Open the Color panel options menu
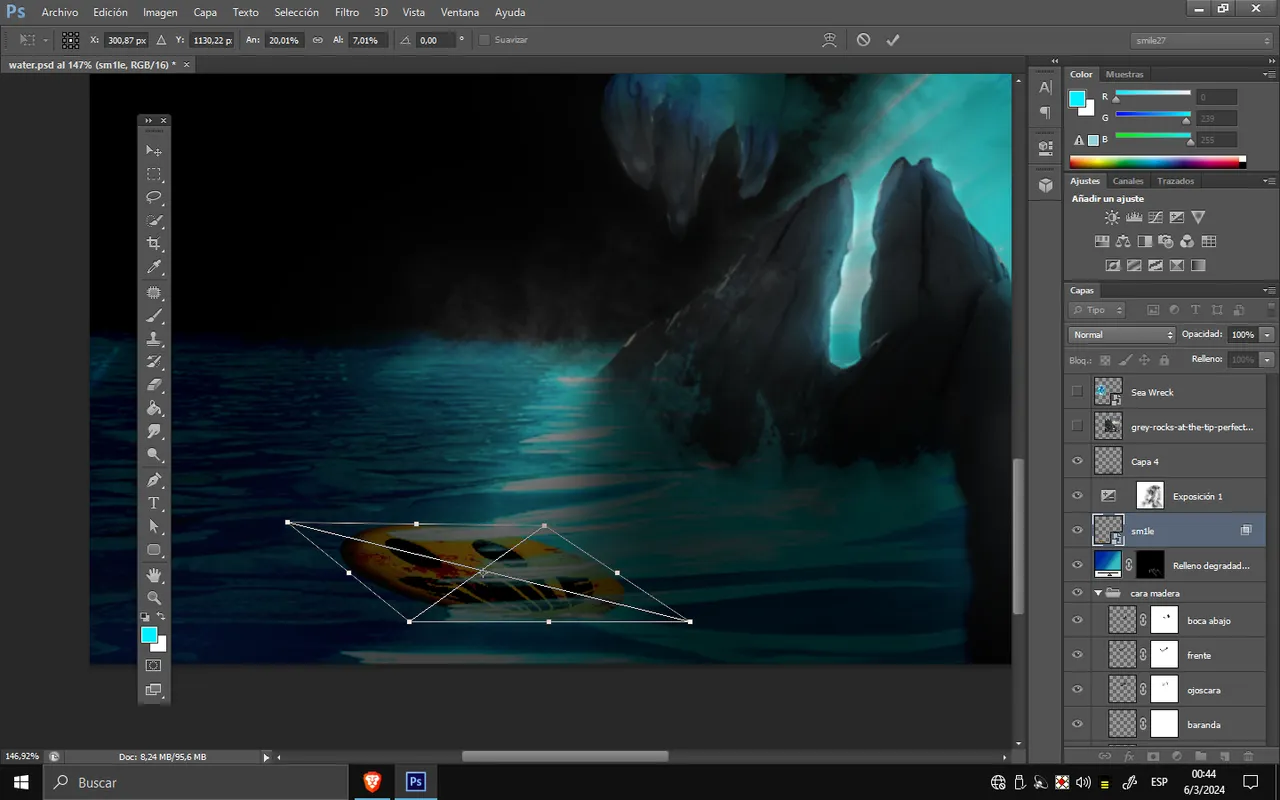This screenshot has width=1280, height=800. click(1268, 74)
